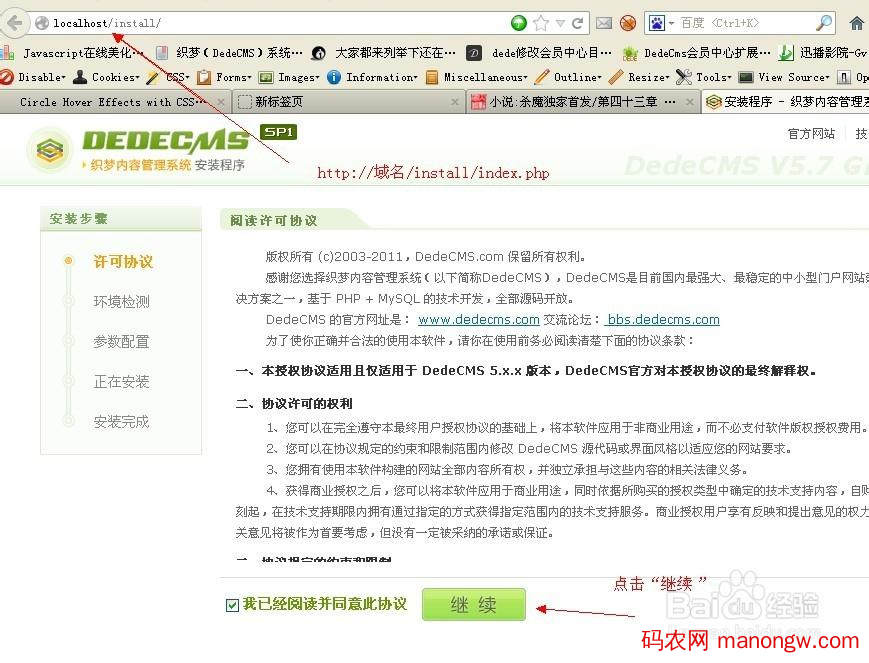Open the 迅播影院 bookmark
The width and height of the screenshot is (869, 663).
823,53
